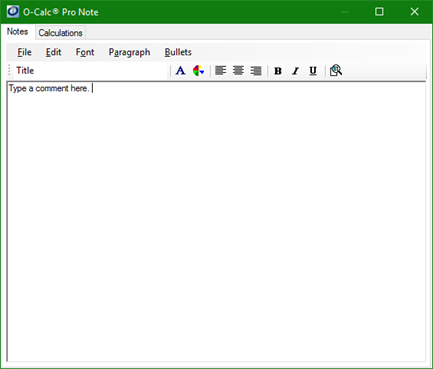Screen dimensions: 433x369
Task: Click the O-Calc Pro app icon in title bar
Action: click(x=13, y=12)
